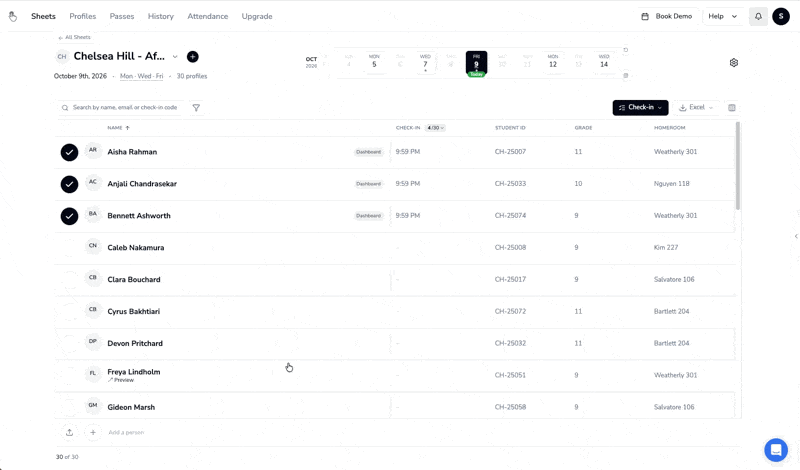The image size is (800, 470).
Task: Open the chat support bubble
Action: tap(776, 450)
